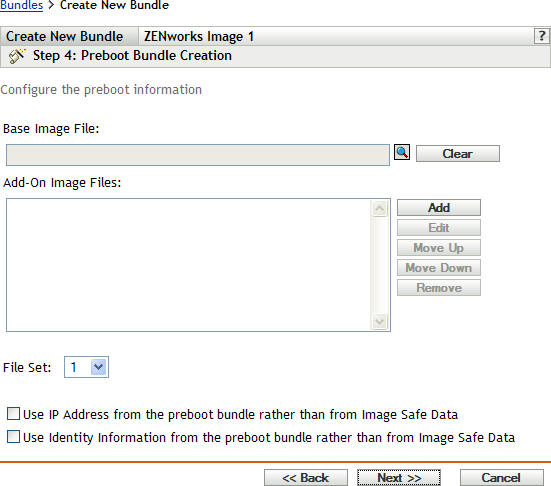Click the magnifier browse icon for Base Image File
Image resolution: width=551 pixels, height=486 pixels.
(x=402, y=152)
